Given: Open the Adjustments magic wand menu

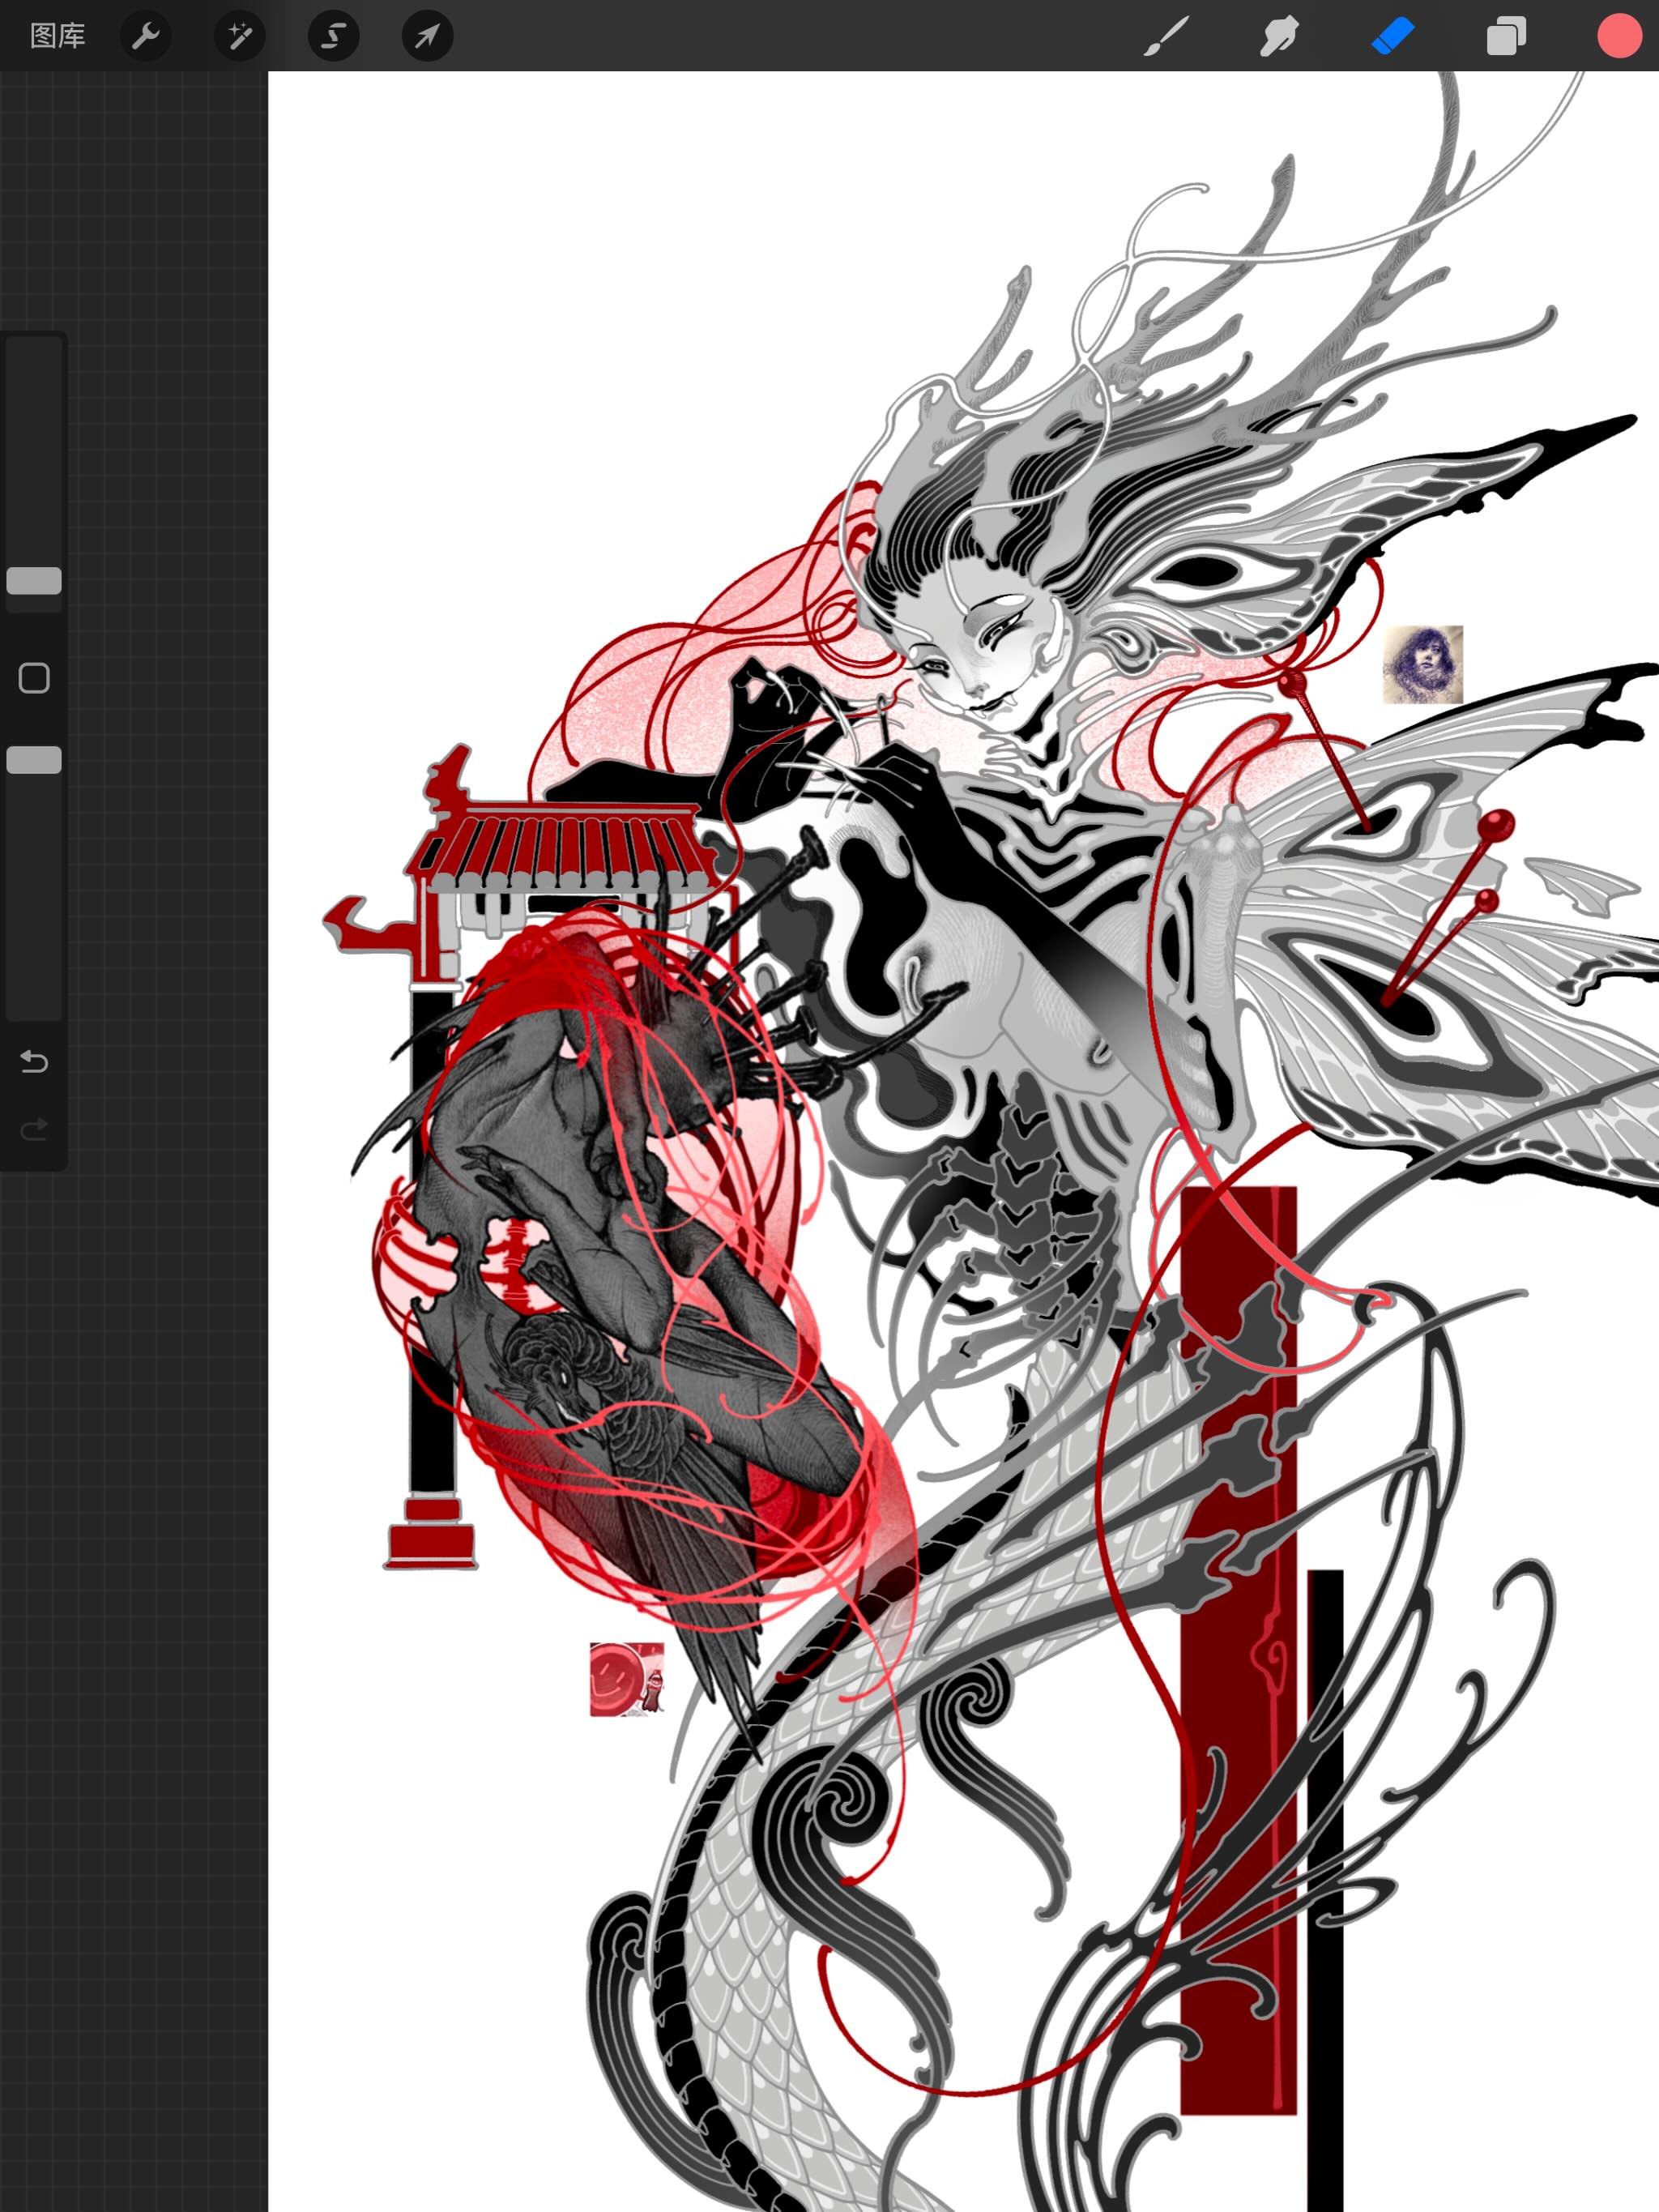Looking at the screenshot, I should point(240,36).
